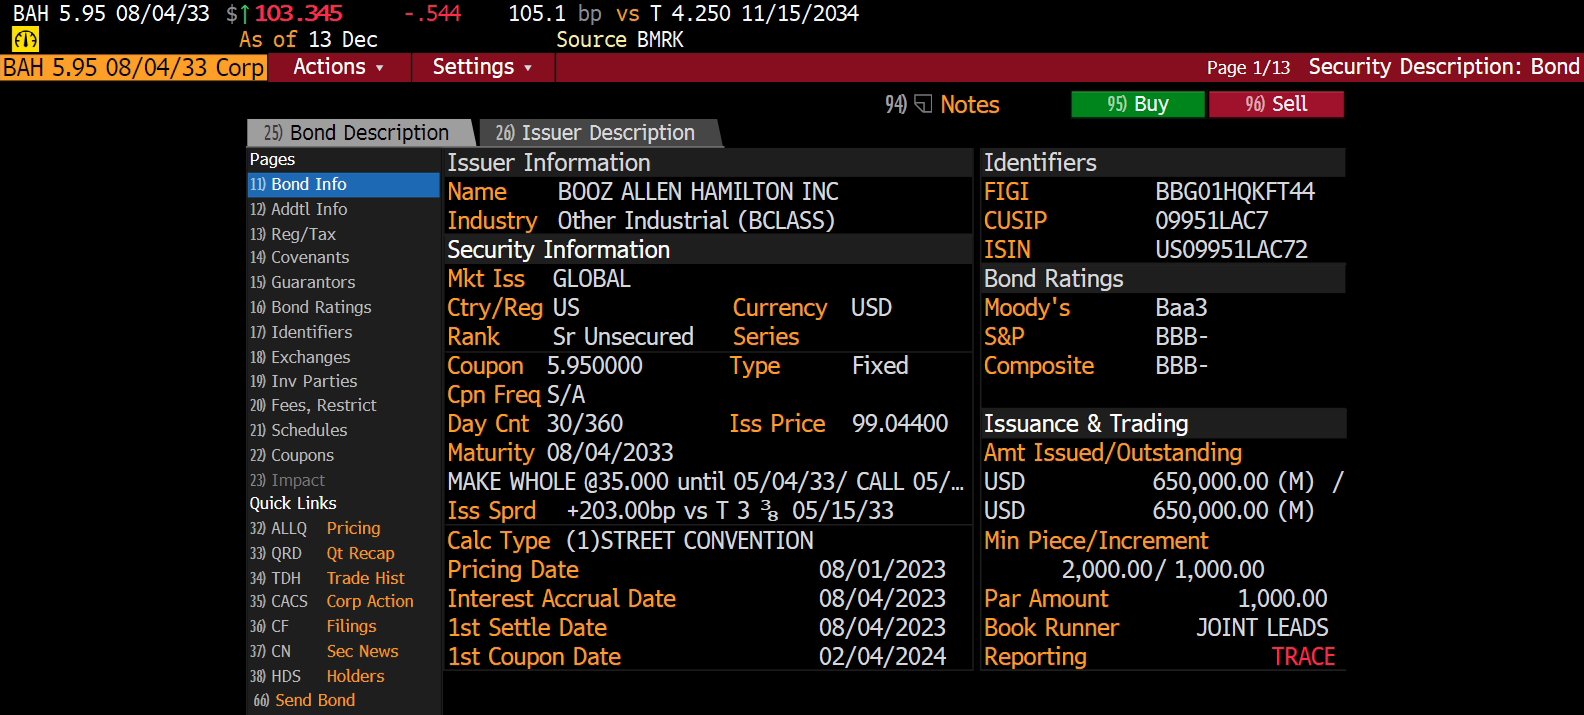The image size is (1584, 715).
Task: Click the Day Cnt value 30/360
Action: pyautogui.click(x=585, y=424)
